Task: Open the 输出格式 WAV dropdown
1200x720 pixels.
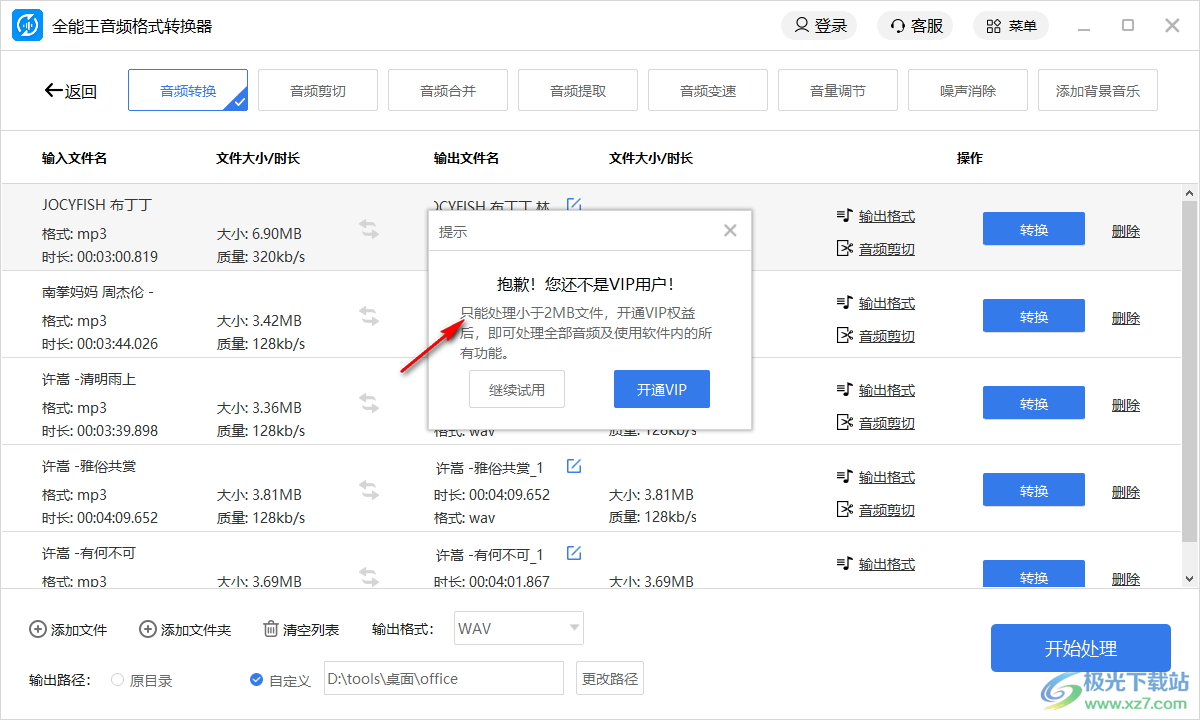Action: click(519, 628)
